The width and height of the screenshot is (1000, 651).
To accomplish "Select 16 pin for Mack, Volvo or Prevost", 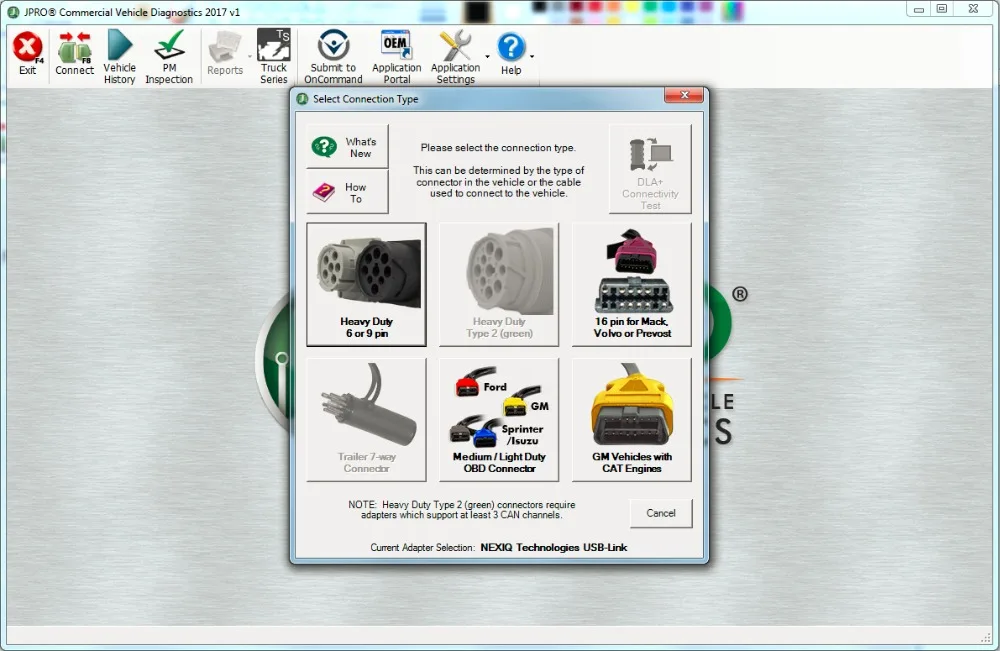I will tap(631, 284).
